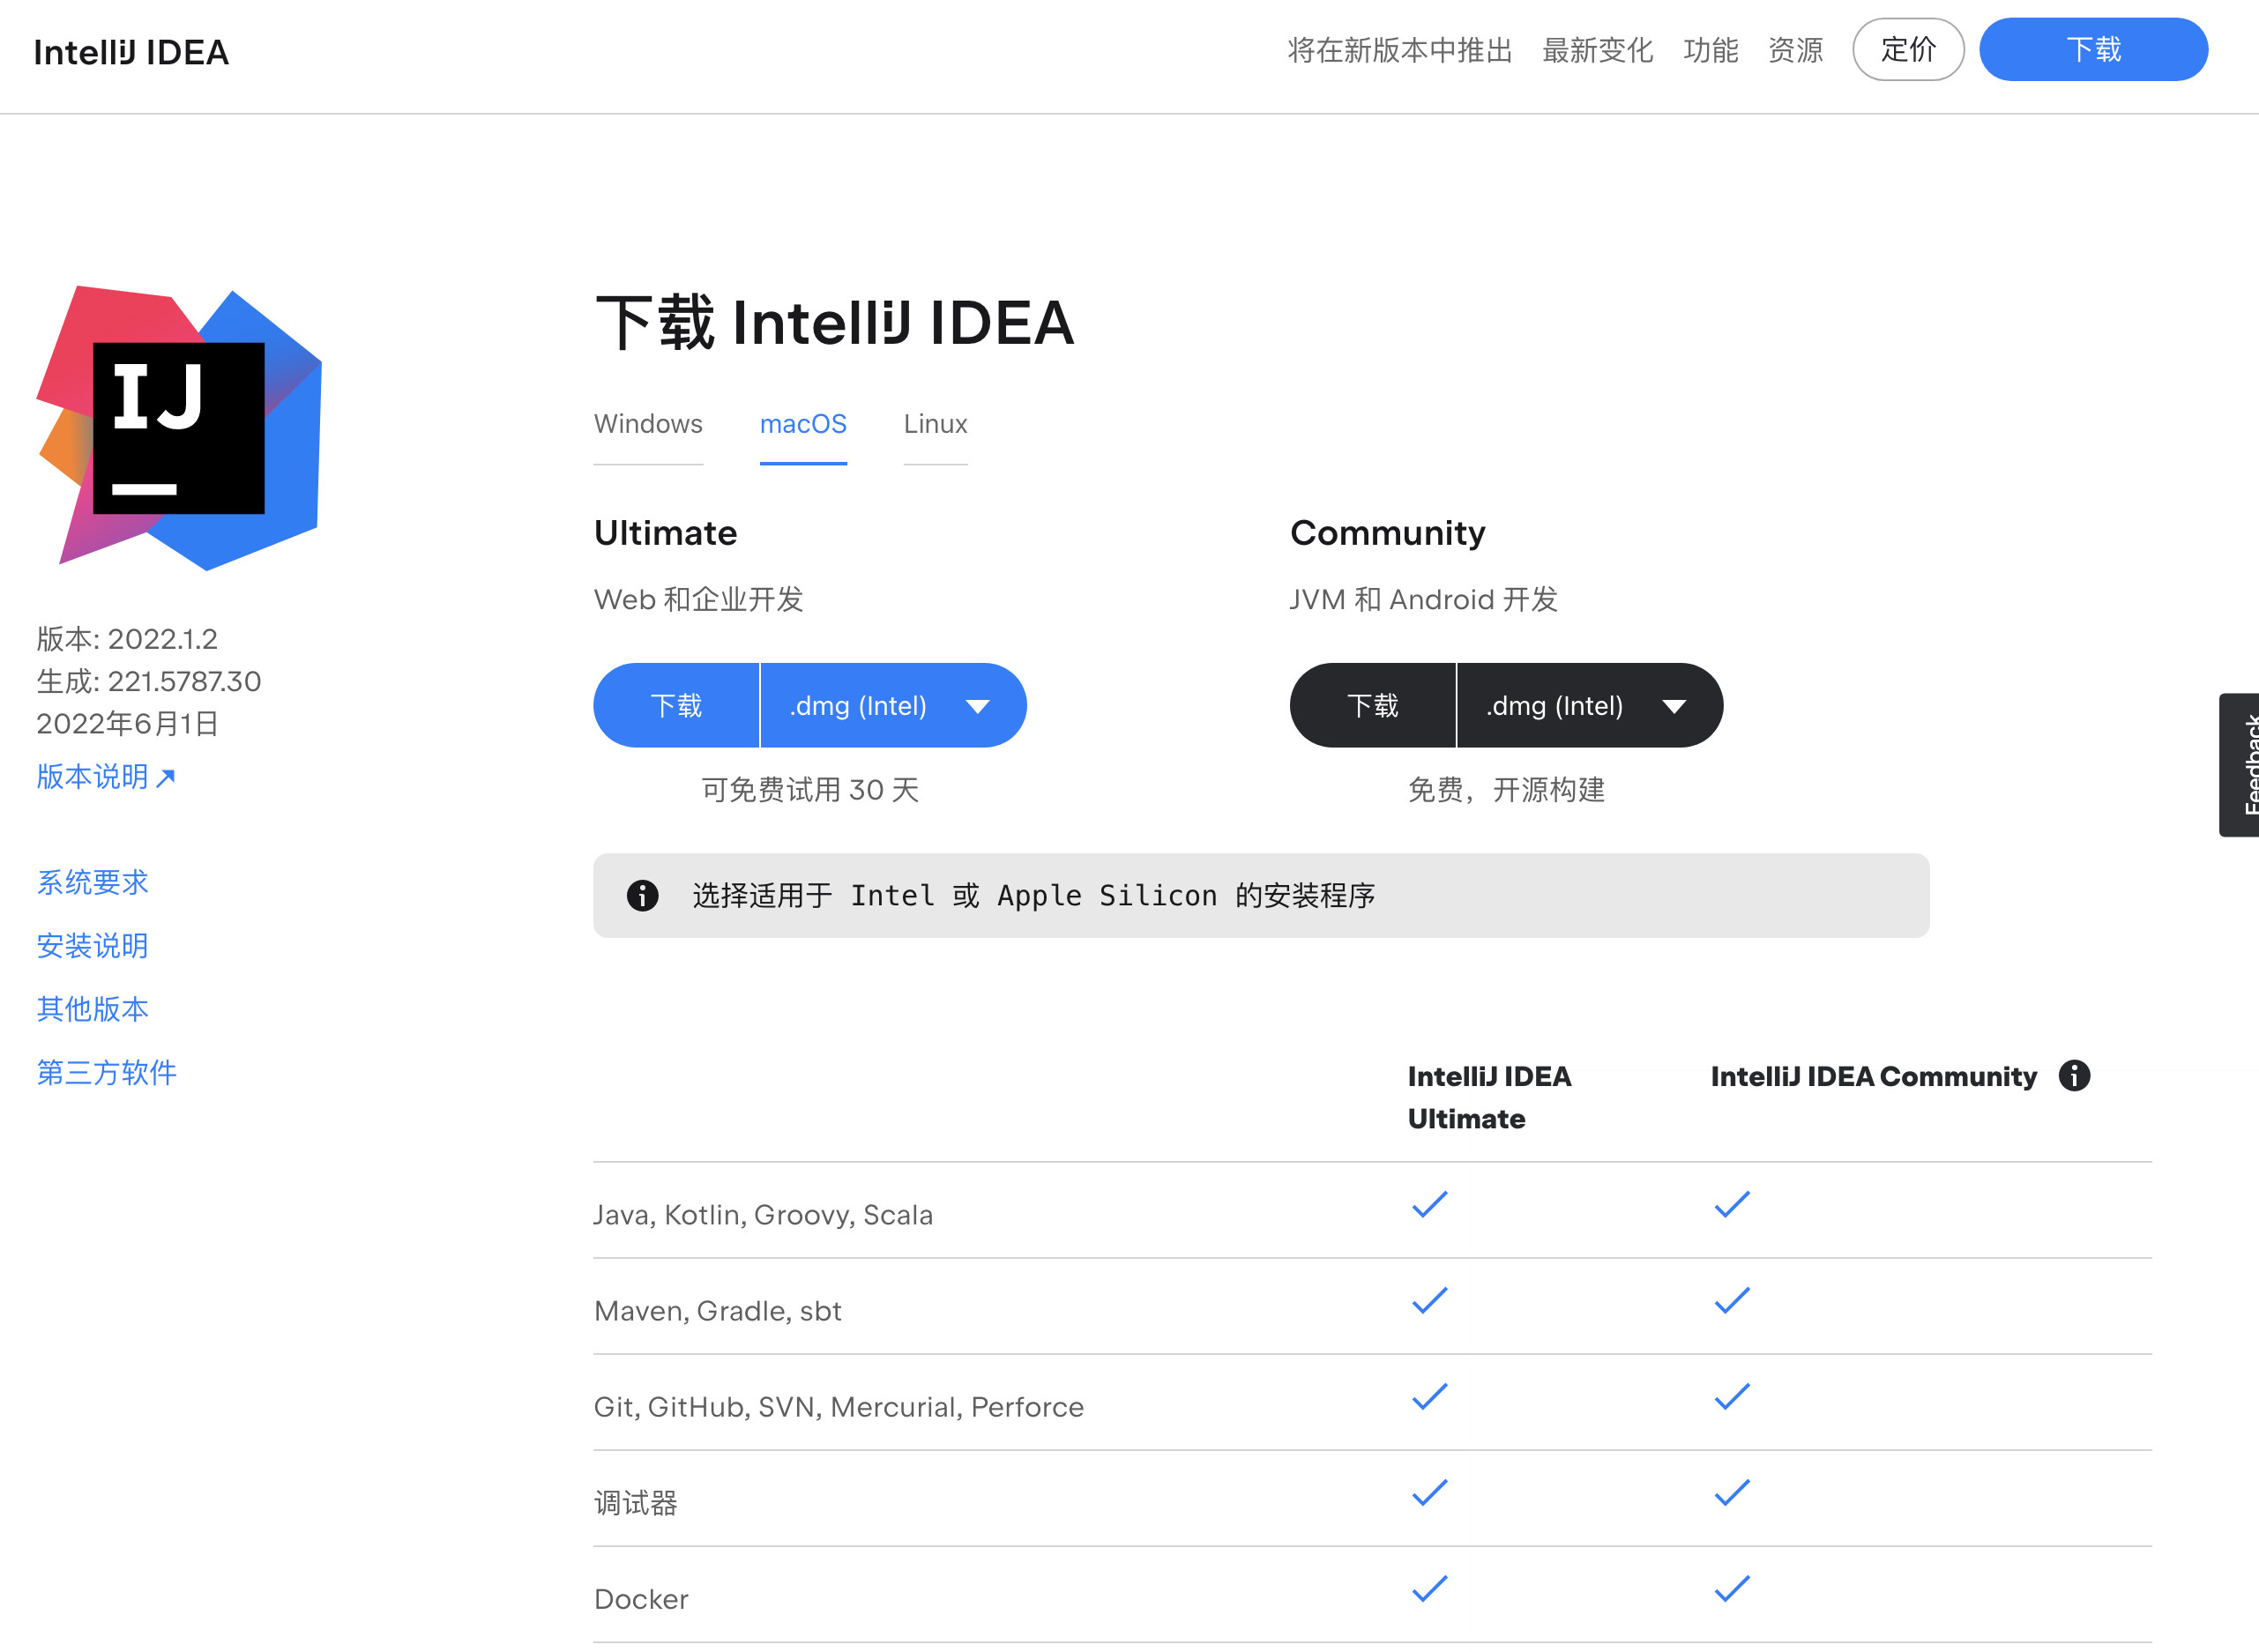Click info icon in installer notice banner

[x=642, y=895]
